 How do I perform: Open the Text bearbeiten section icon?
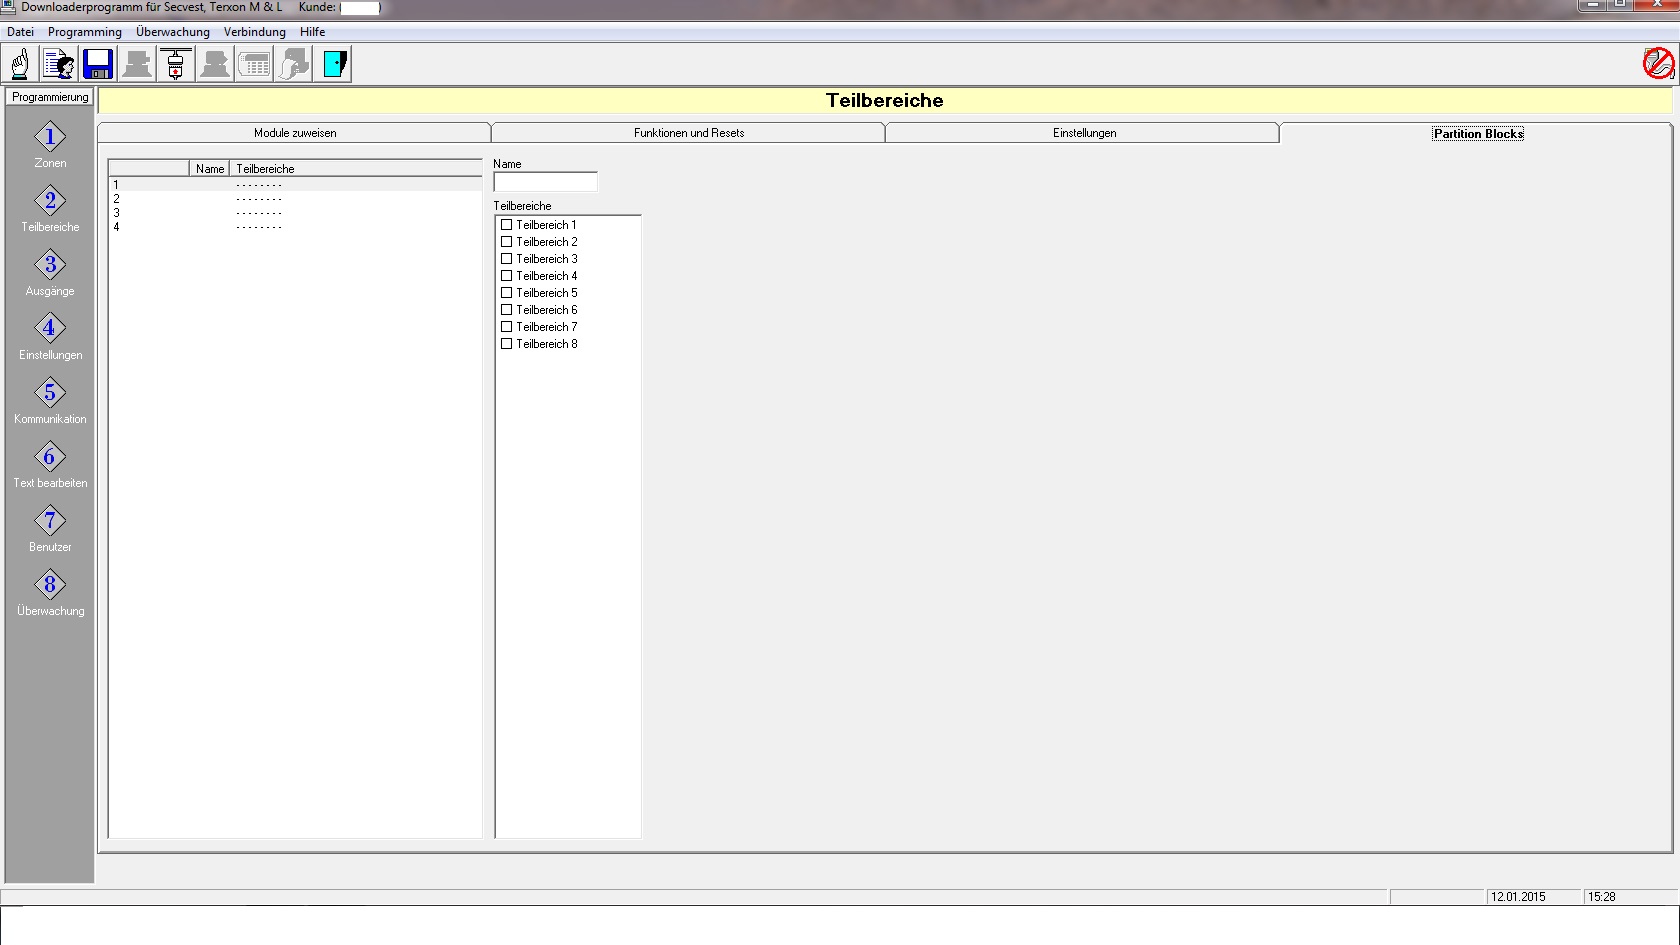click(50, 457)
